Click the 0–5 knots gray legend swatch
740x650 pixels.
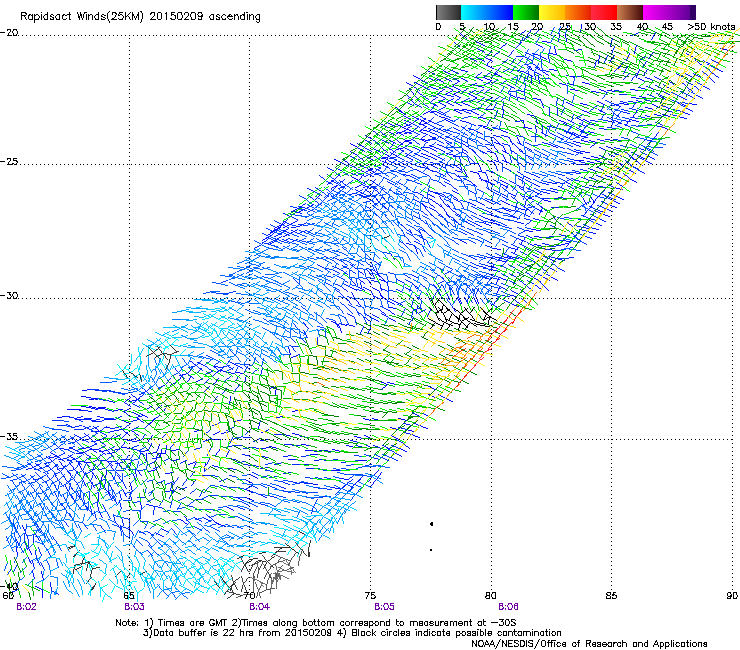tap(448, 12)
